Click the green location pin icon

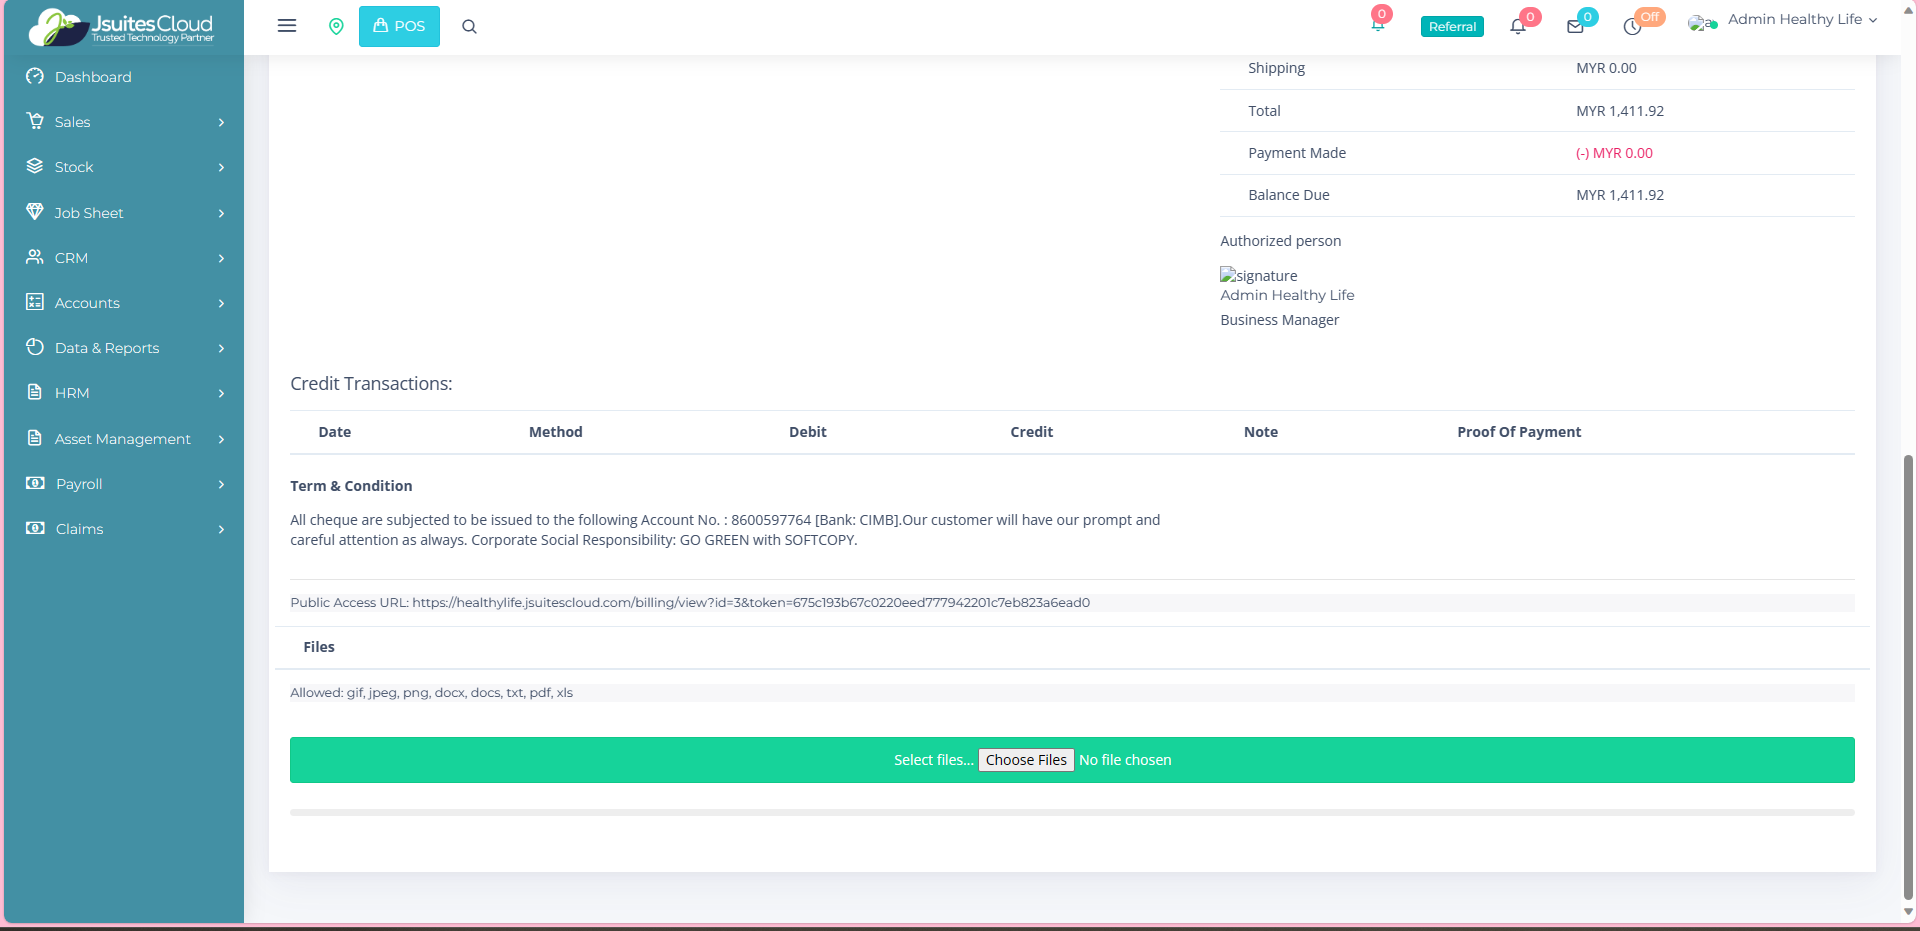coord(336,26)
